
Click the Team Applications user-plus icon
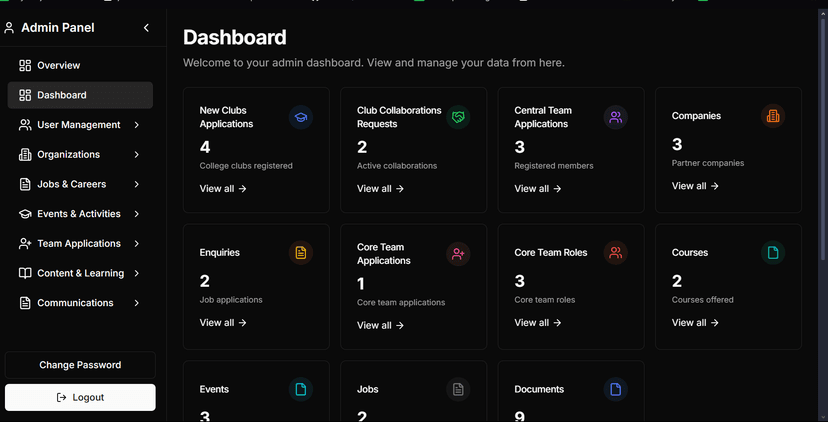click(x=25, y=243)
